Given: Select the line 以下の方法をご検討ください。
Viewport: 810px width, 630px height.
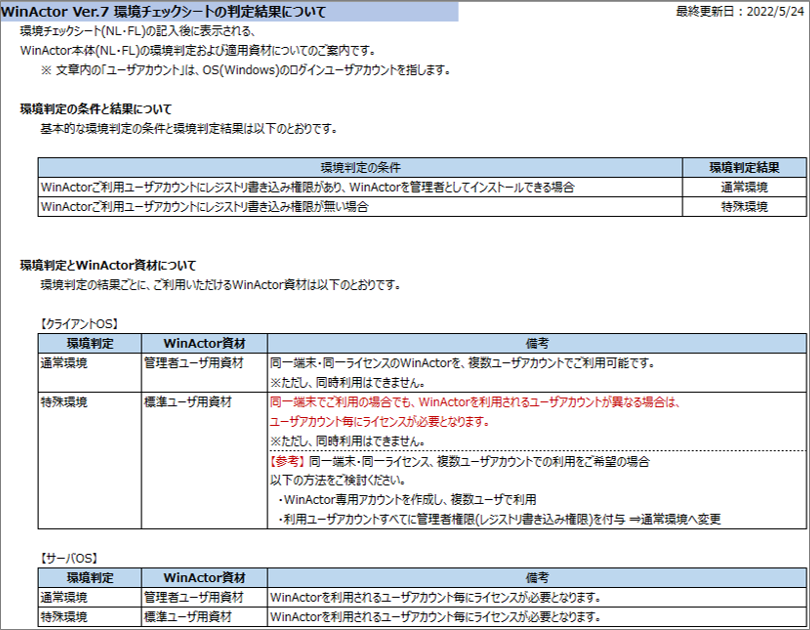Looking at the screenshot, I should 337,480.
